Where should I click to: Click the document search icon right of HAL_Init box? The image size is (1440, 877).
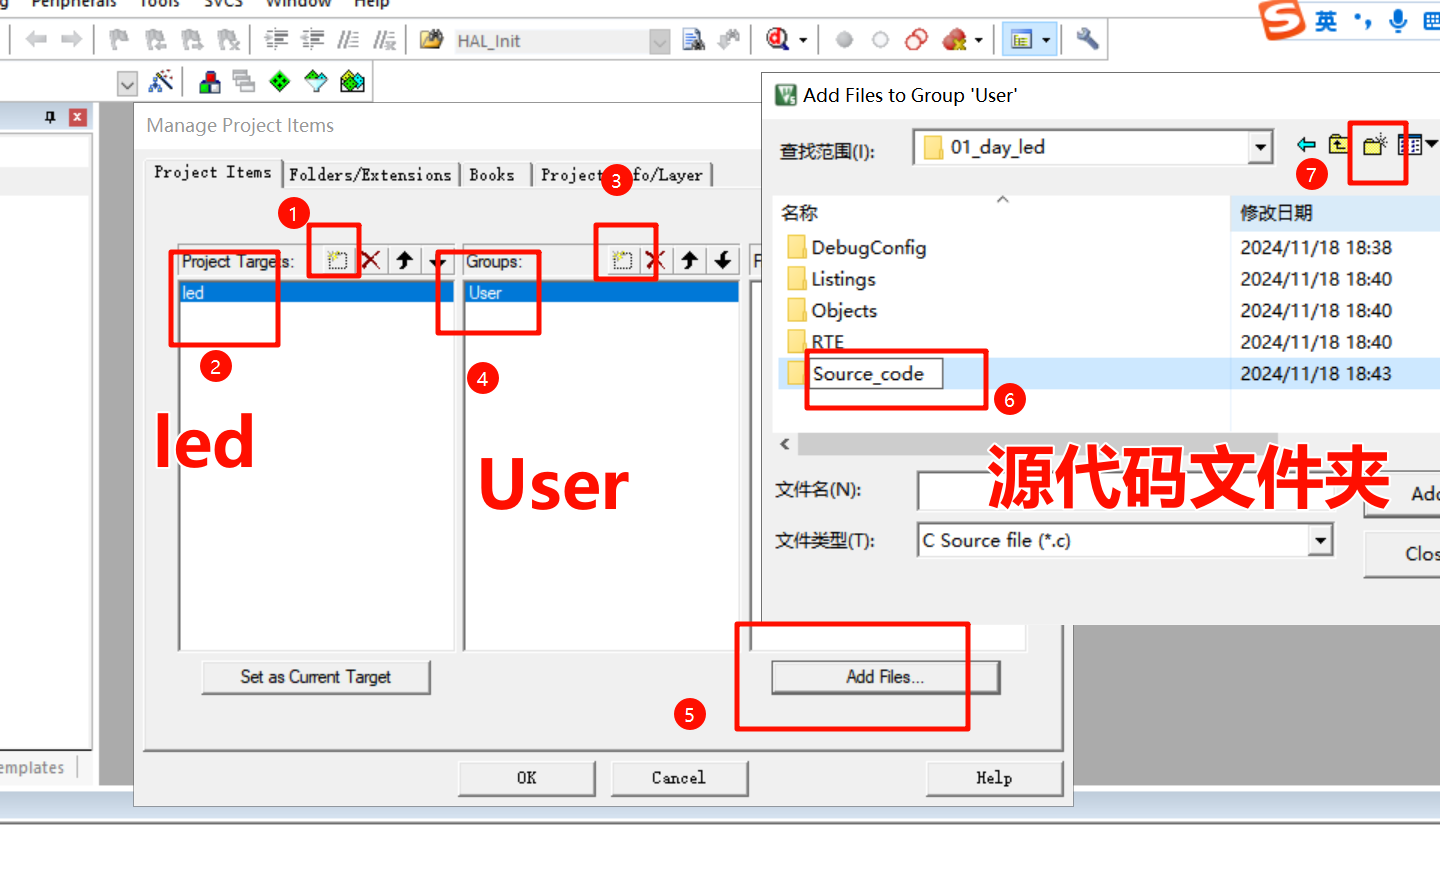(x=693, y=39)
